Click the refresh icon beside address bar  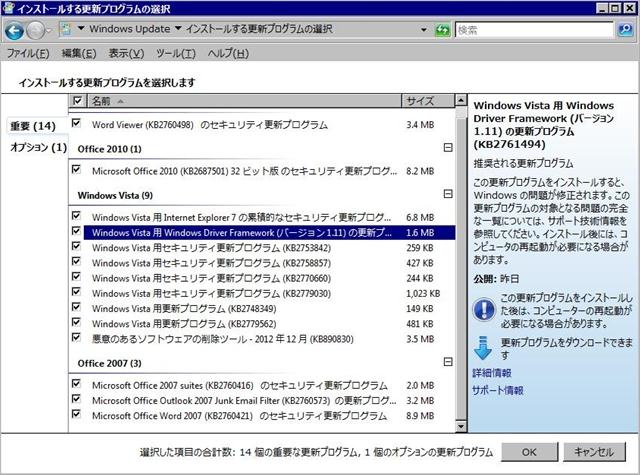tap(442, 30)
